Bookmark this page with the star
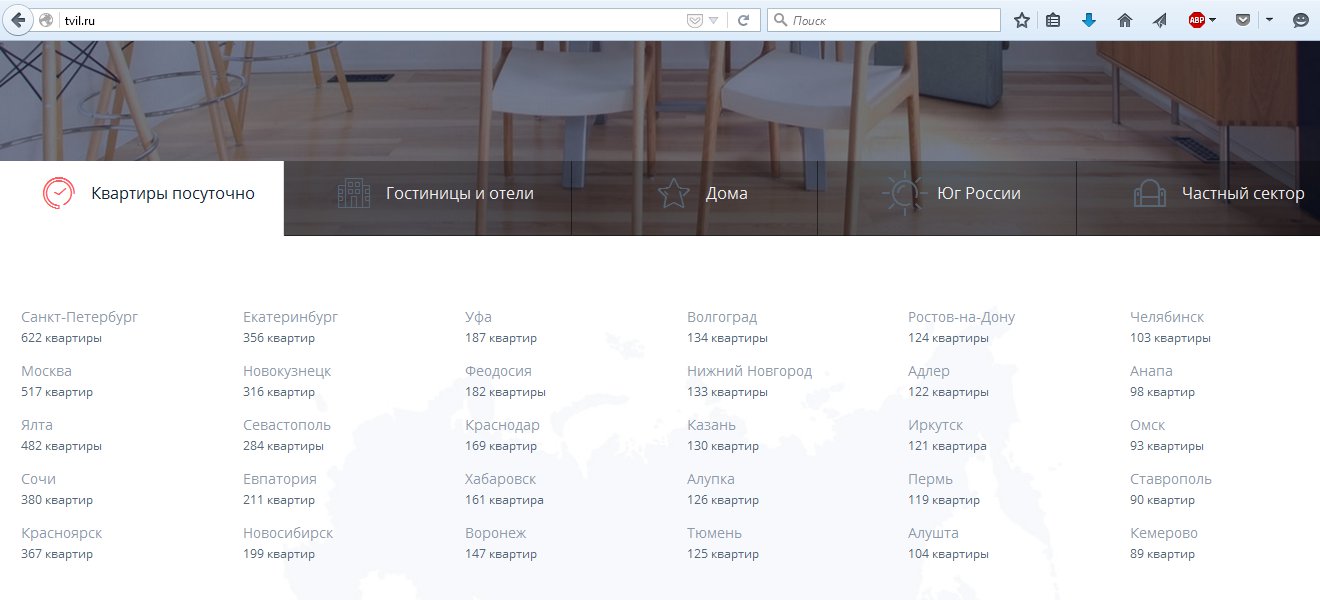This screenshot has width=1320, height=600. (1022, 20)
